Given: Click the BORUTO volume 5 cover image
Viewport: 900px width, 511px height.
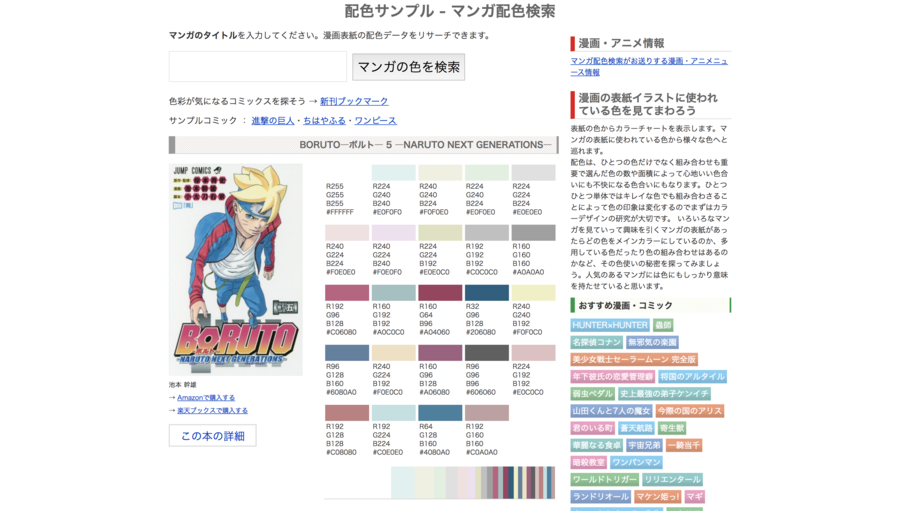Looking at the screenshot, I should (235, 270).
